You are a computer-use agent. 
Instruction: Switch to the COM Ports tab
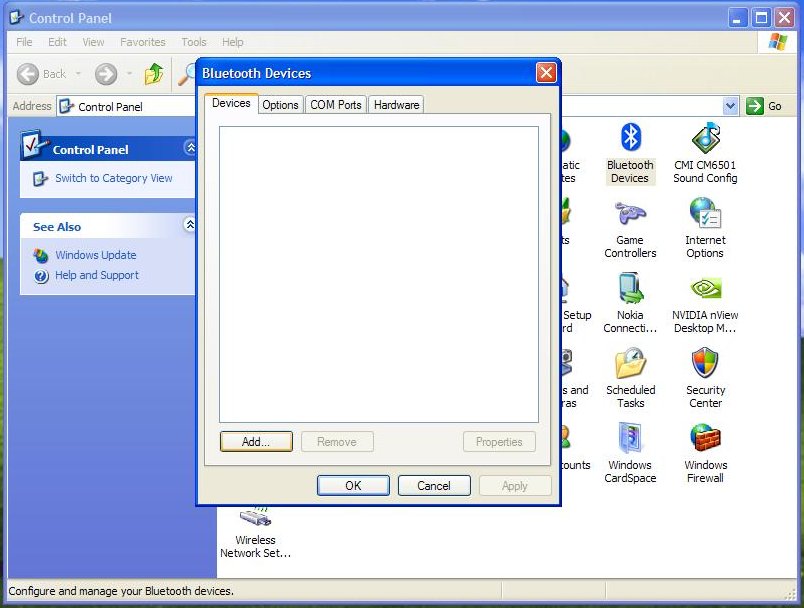(x=336, y=105)
